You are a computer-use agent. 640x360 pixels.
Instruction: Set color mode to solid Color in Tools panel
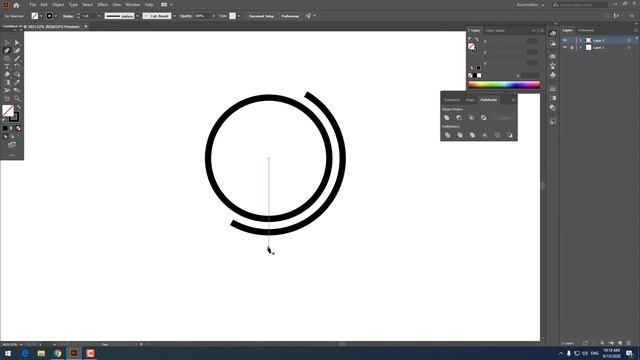click(x=5, y=128)
